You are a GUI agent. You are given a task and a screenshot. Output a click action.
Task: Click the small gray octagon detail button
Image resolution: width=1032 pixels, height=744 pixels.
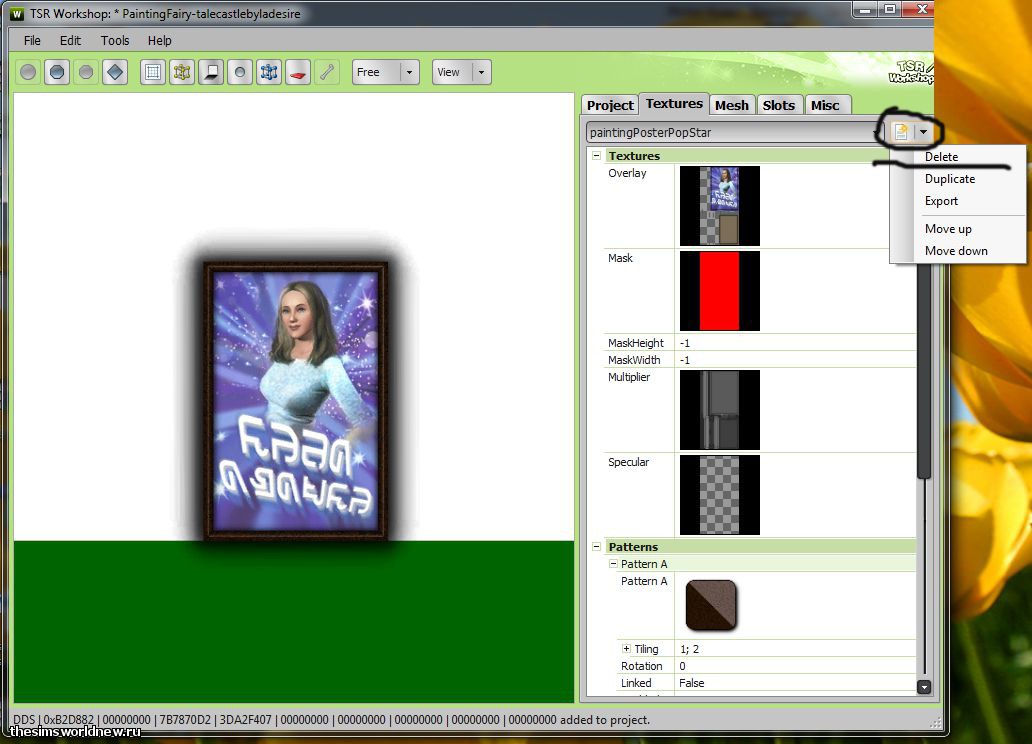pos(86,72)
